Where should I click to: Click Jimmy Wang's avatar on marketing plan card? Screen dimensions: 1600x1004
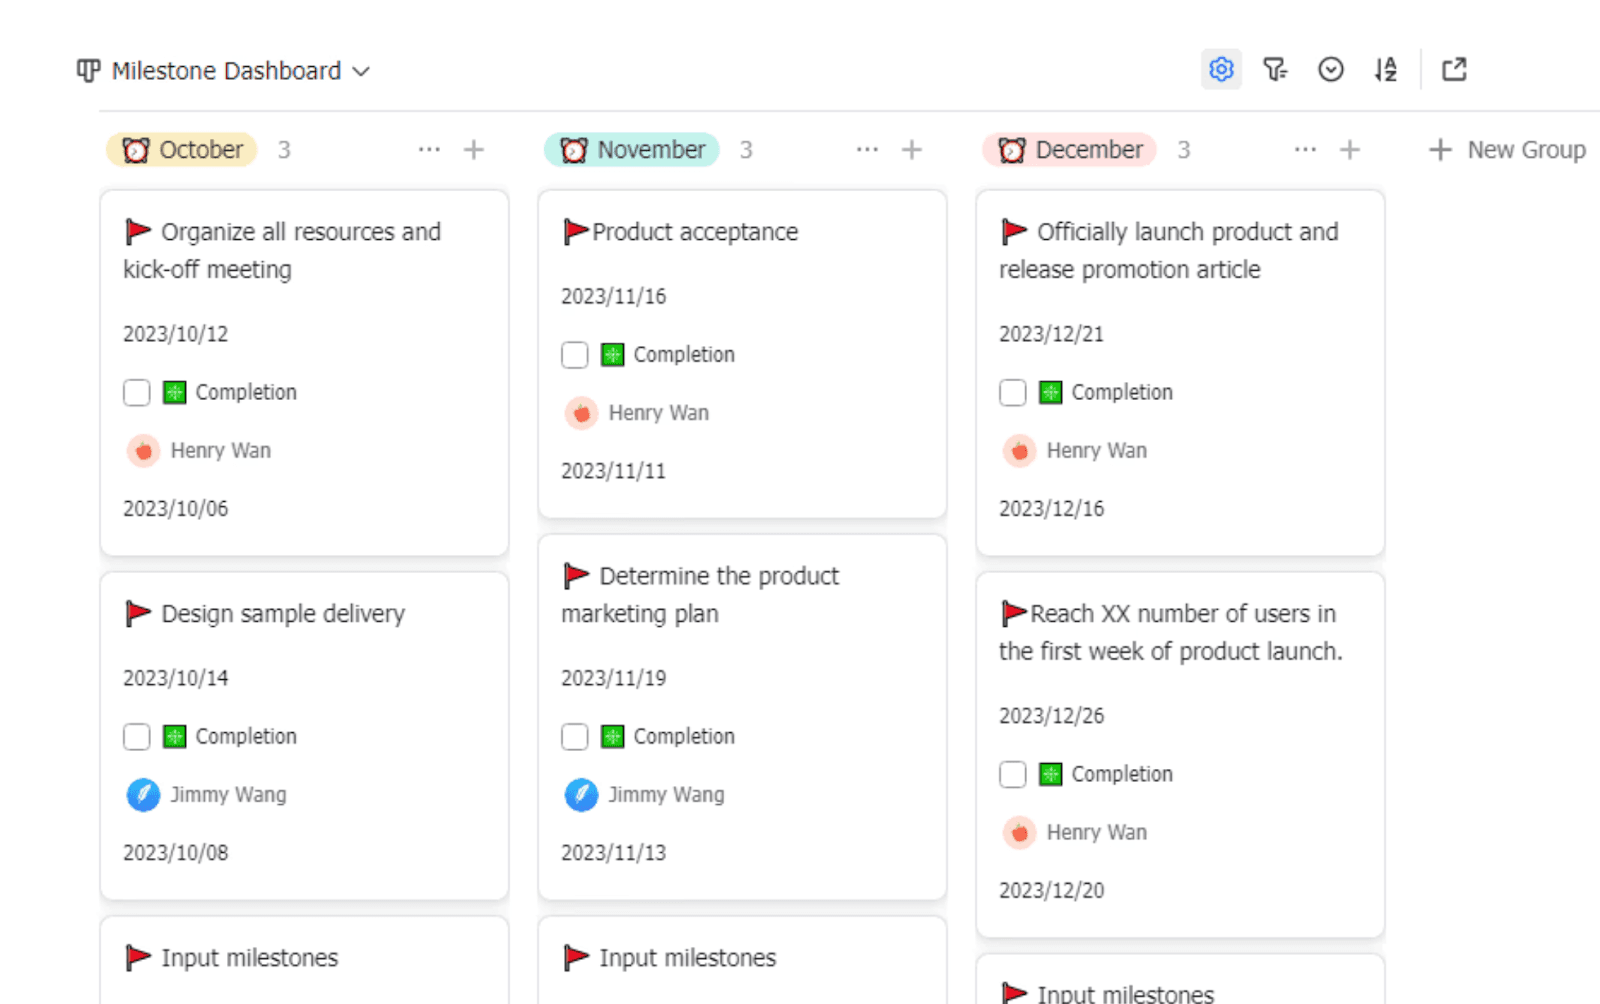click(x=581, y=795)
